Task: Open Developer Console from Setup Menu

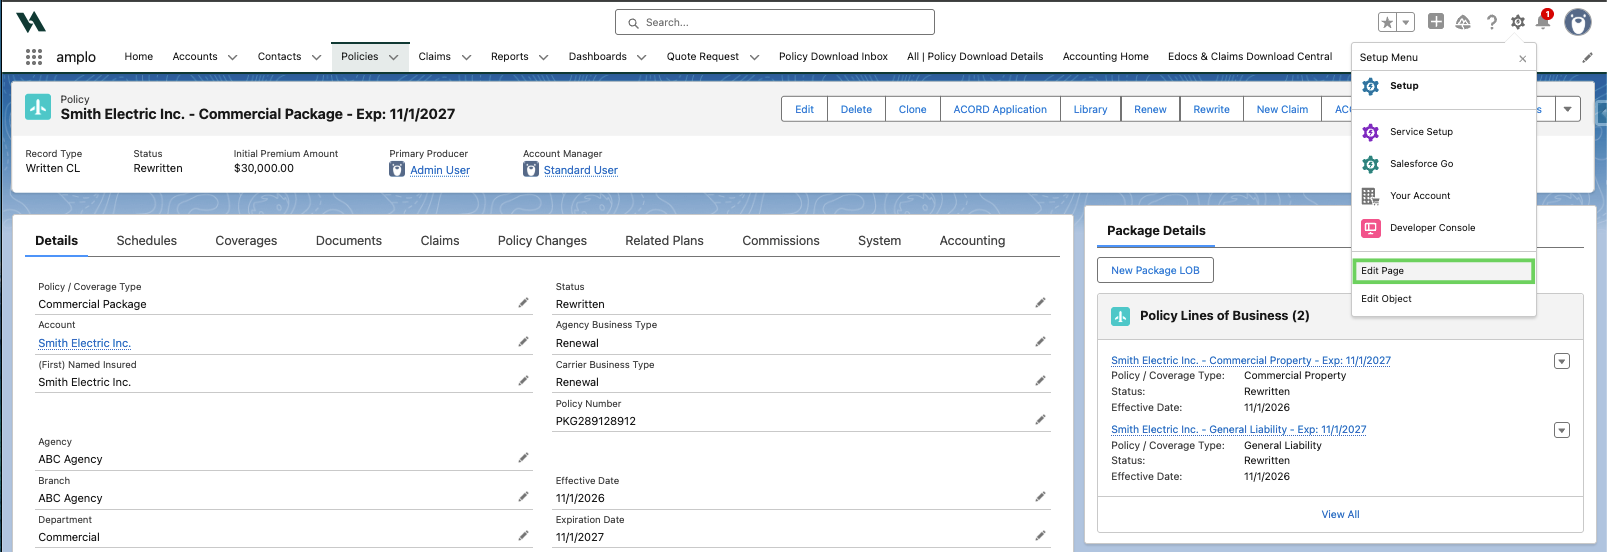Action: coord(1443,228)
